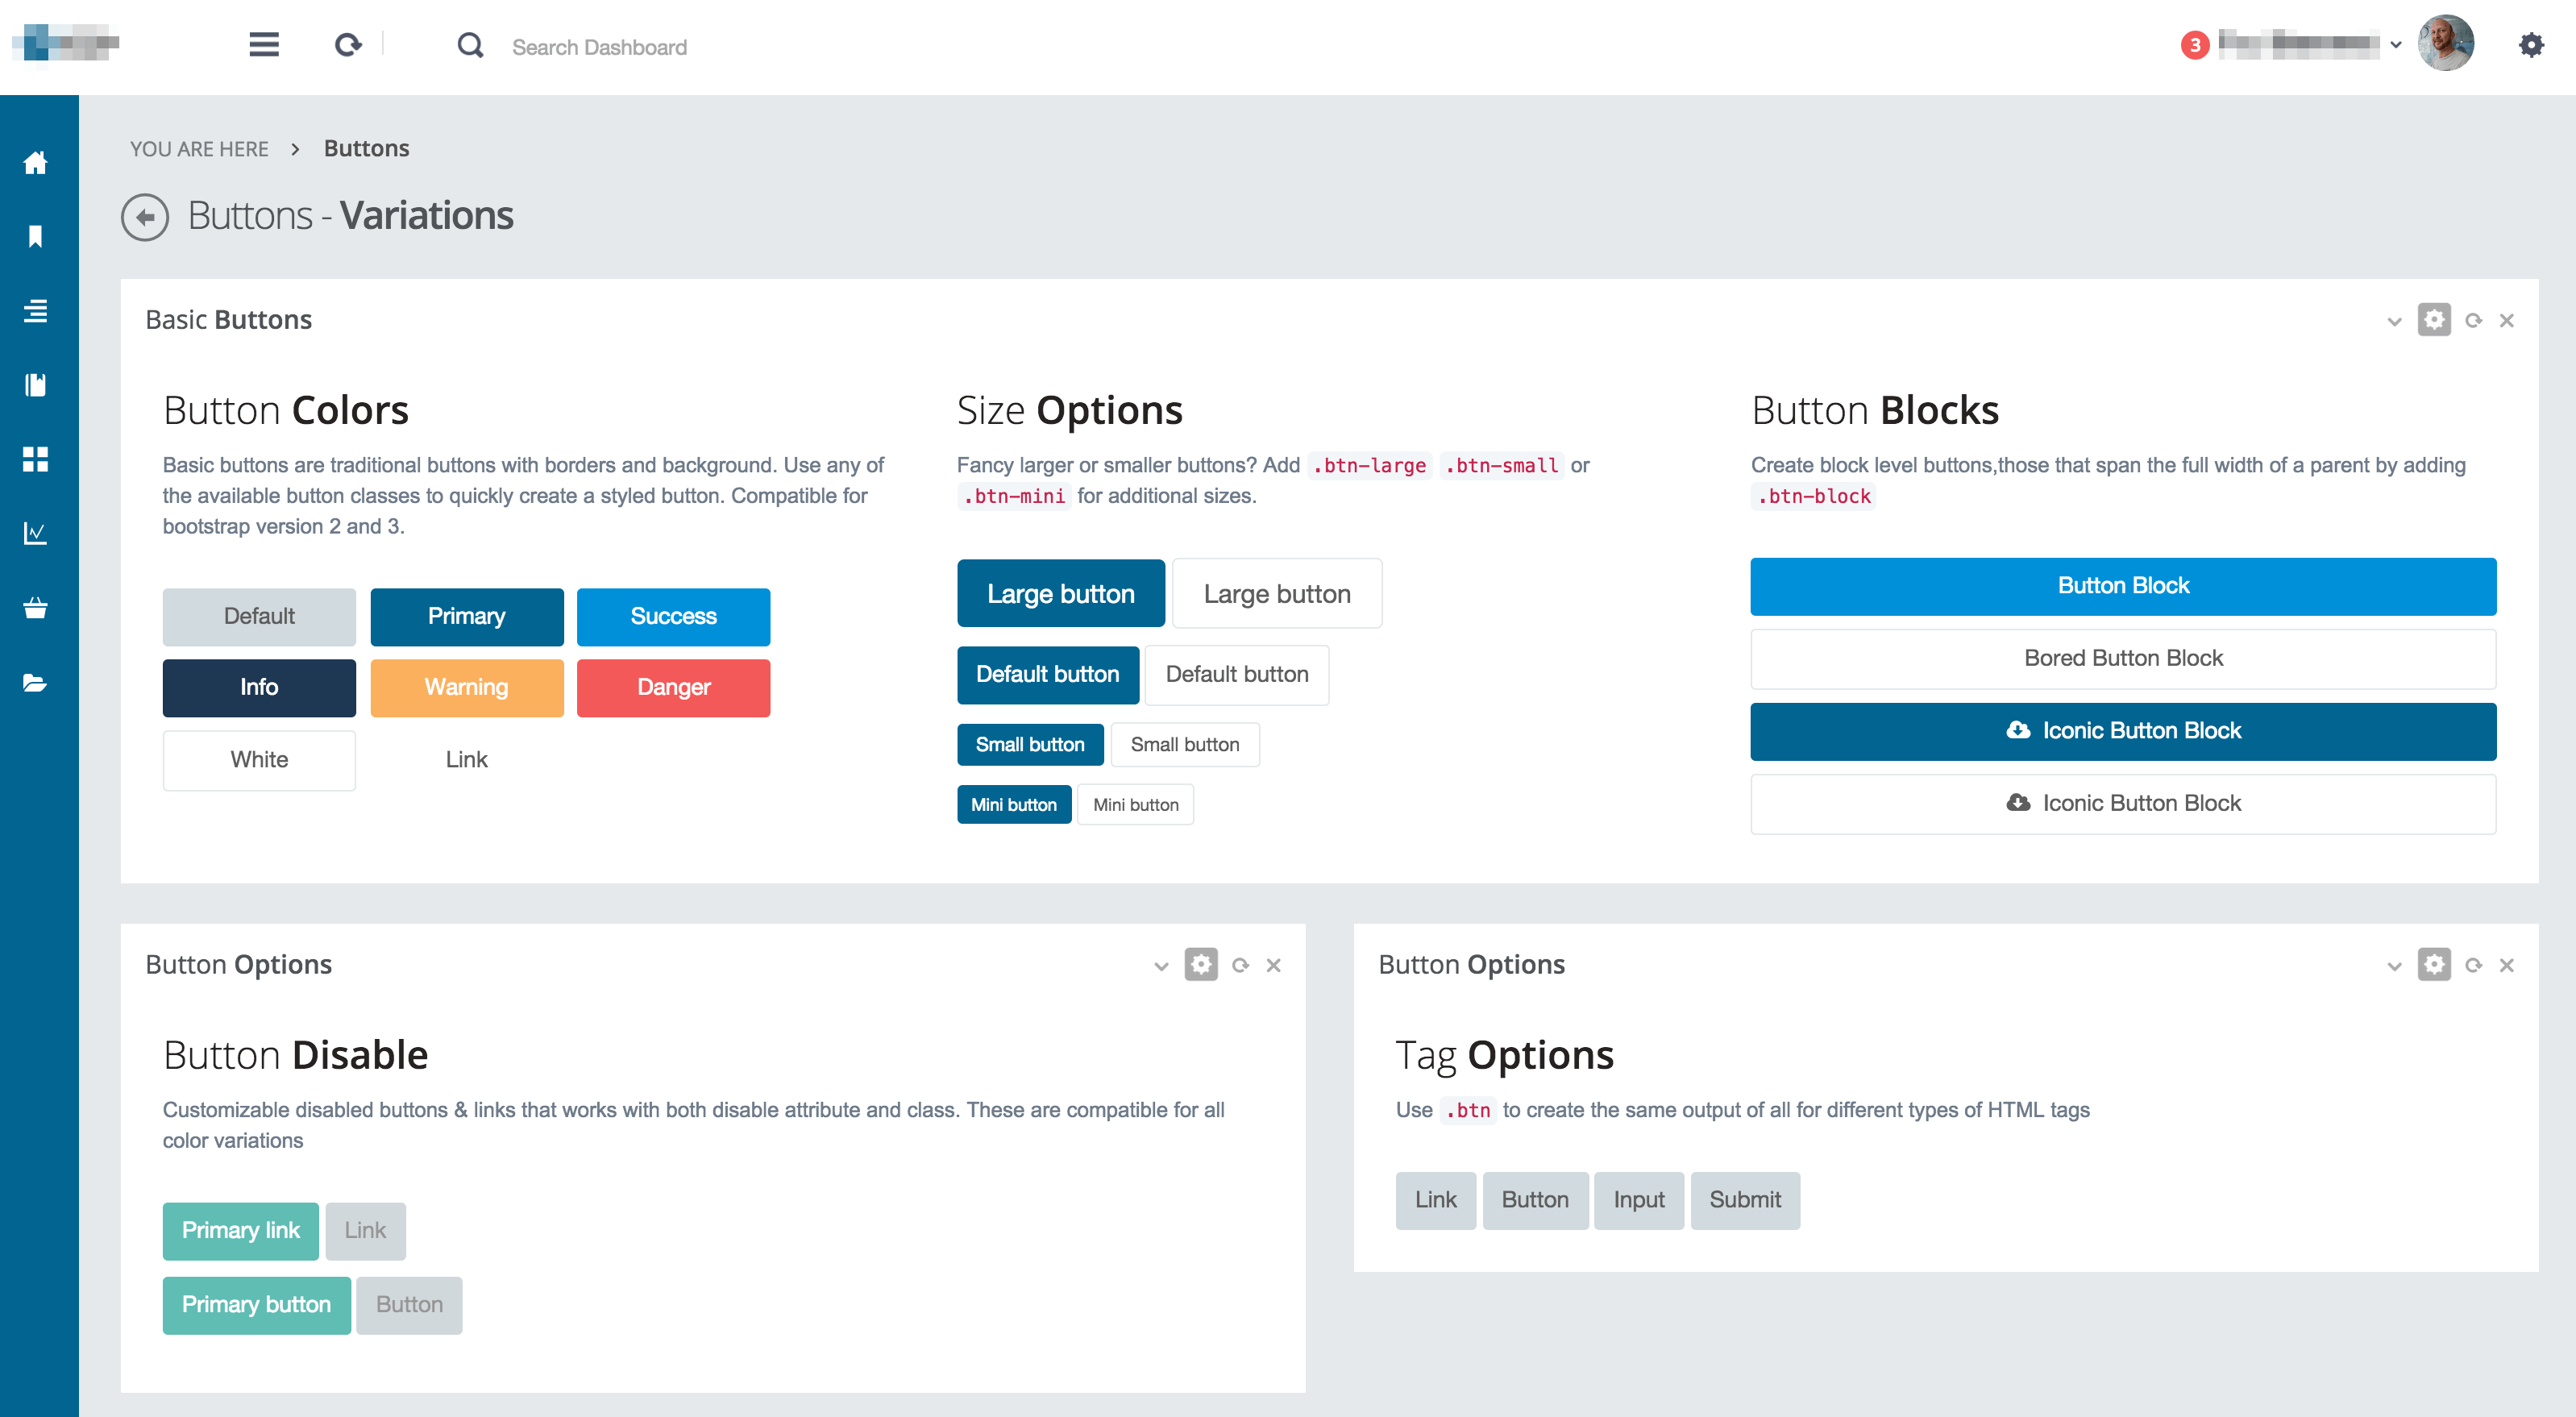
Task: Click the grid layout sidebar icon
Action: 36,459
